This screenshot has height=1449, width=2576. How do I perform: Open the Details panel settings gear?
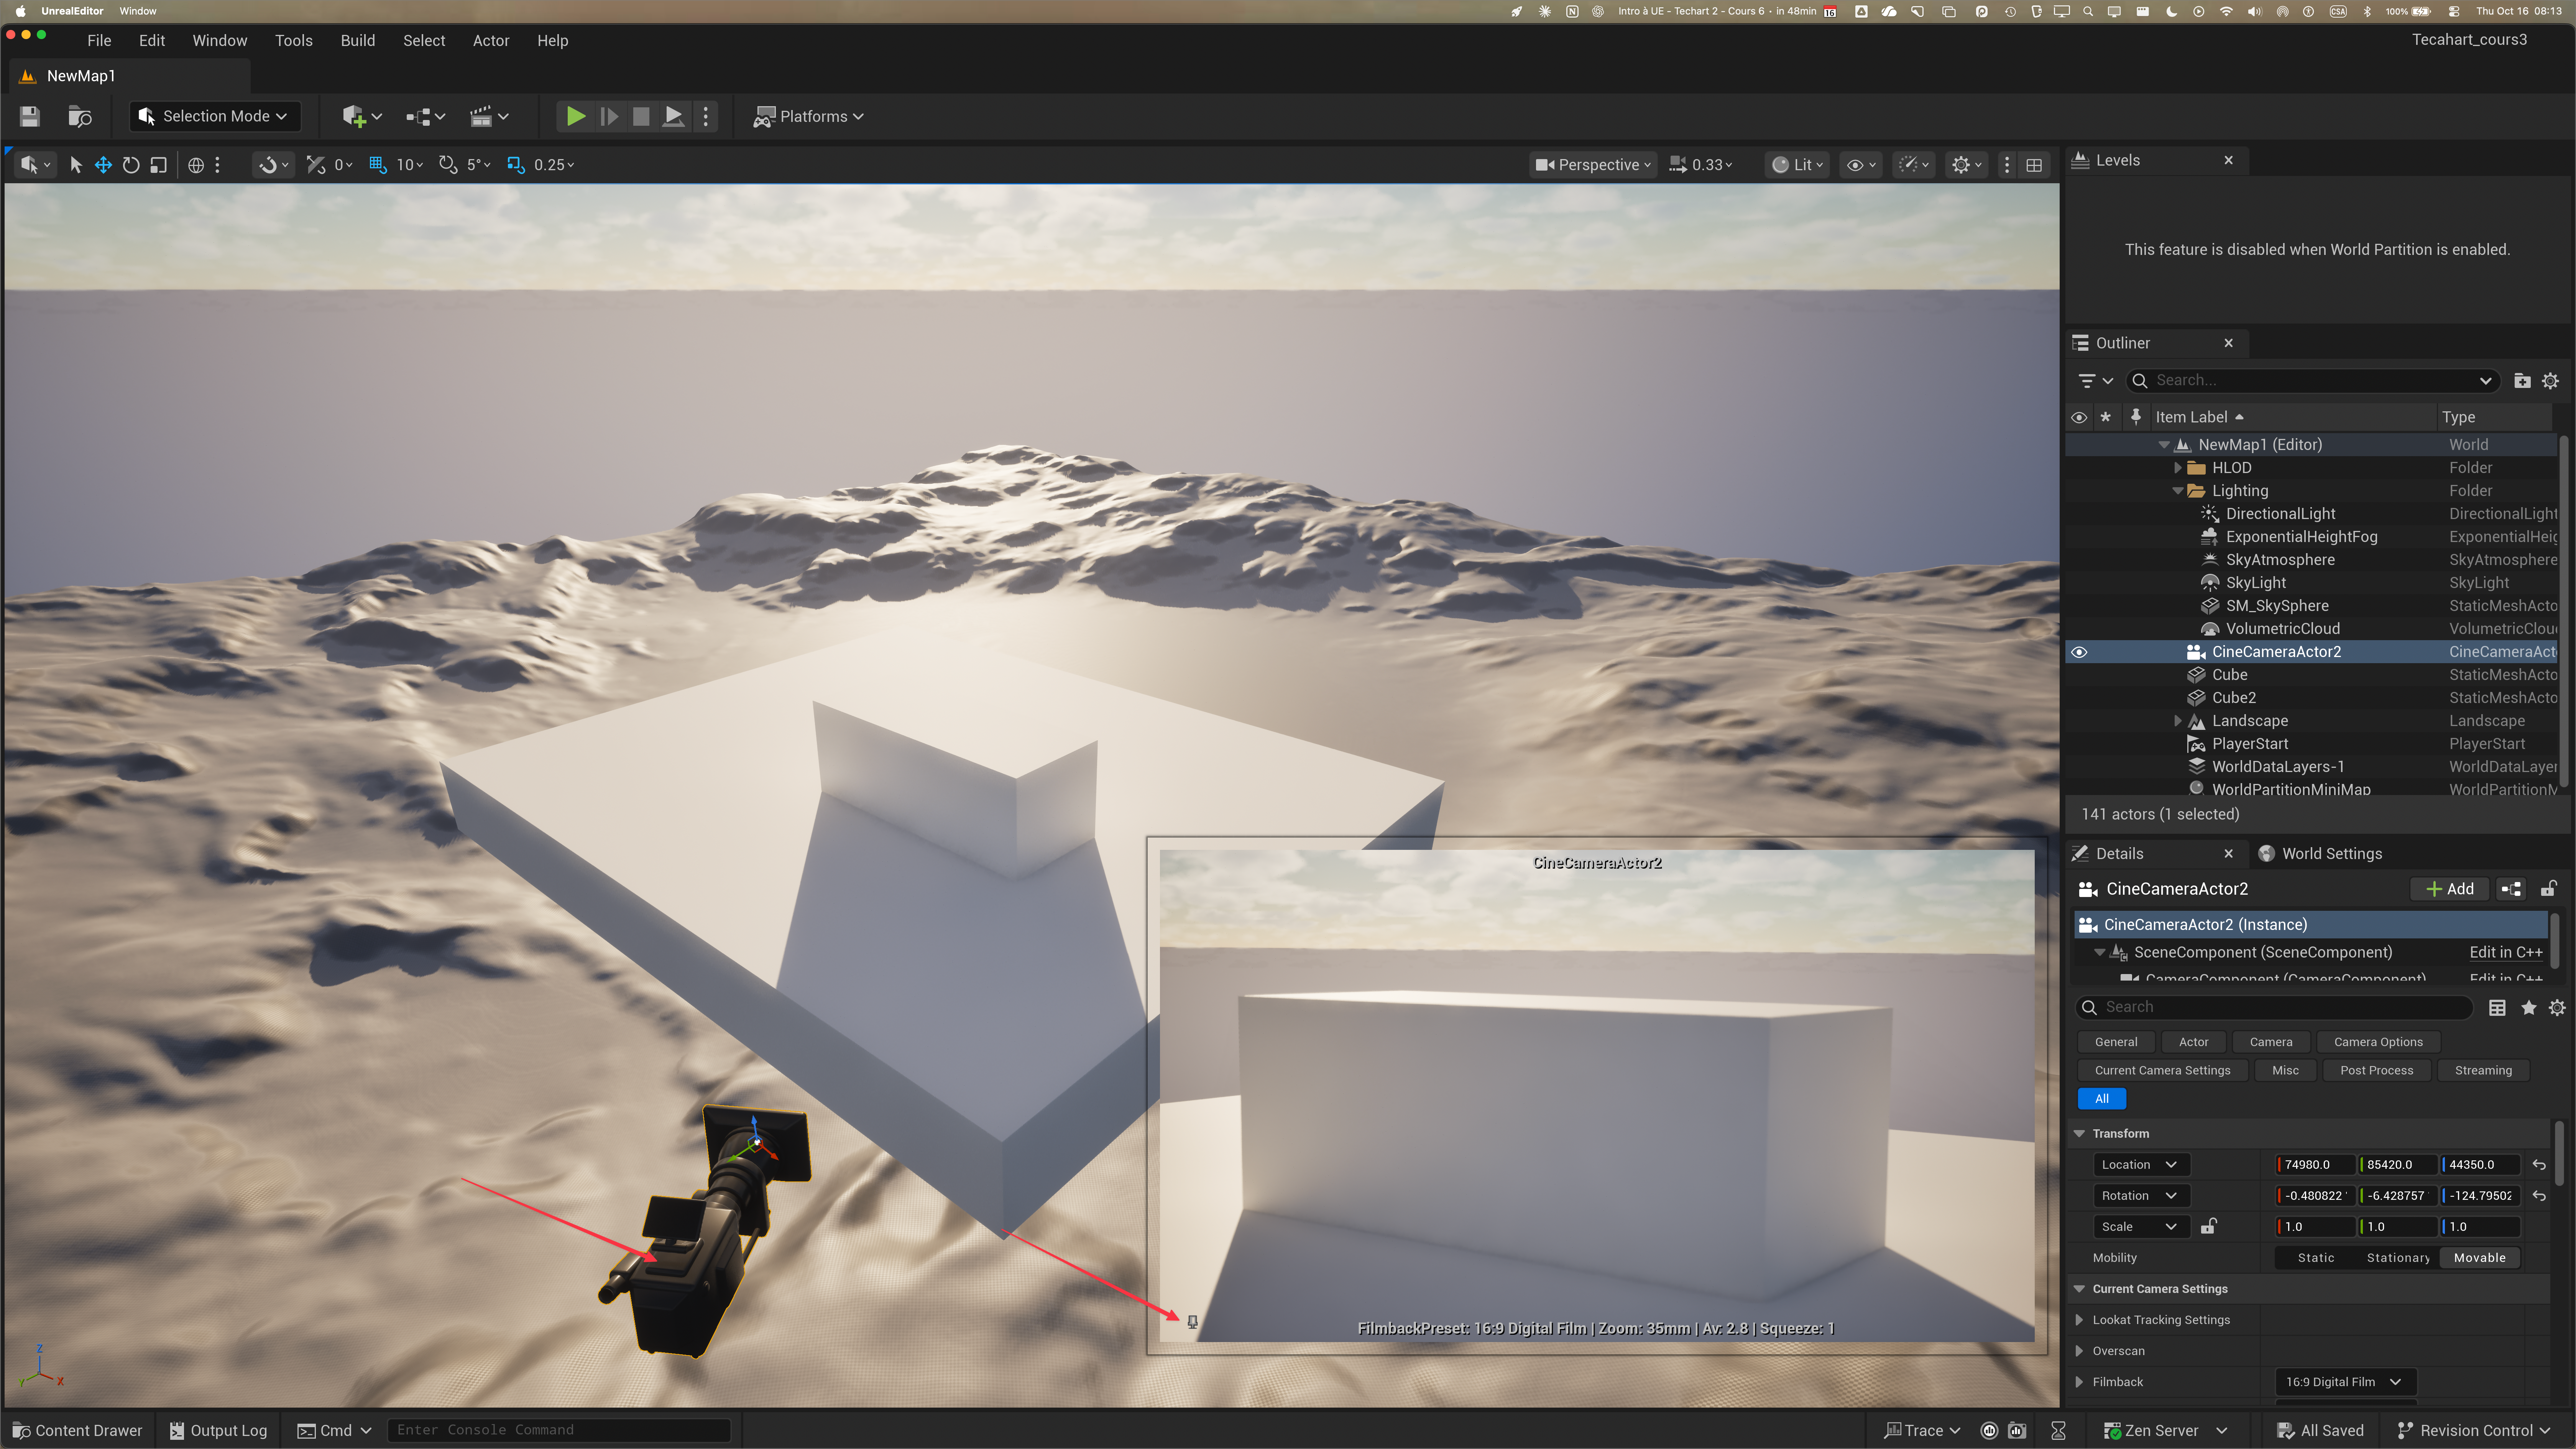tap(2557, 1008)
